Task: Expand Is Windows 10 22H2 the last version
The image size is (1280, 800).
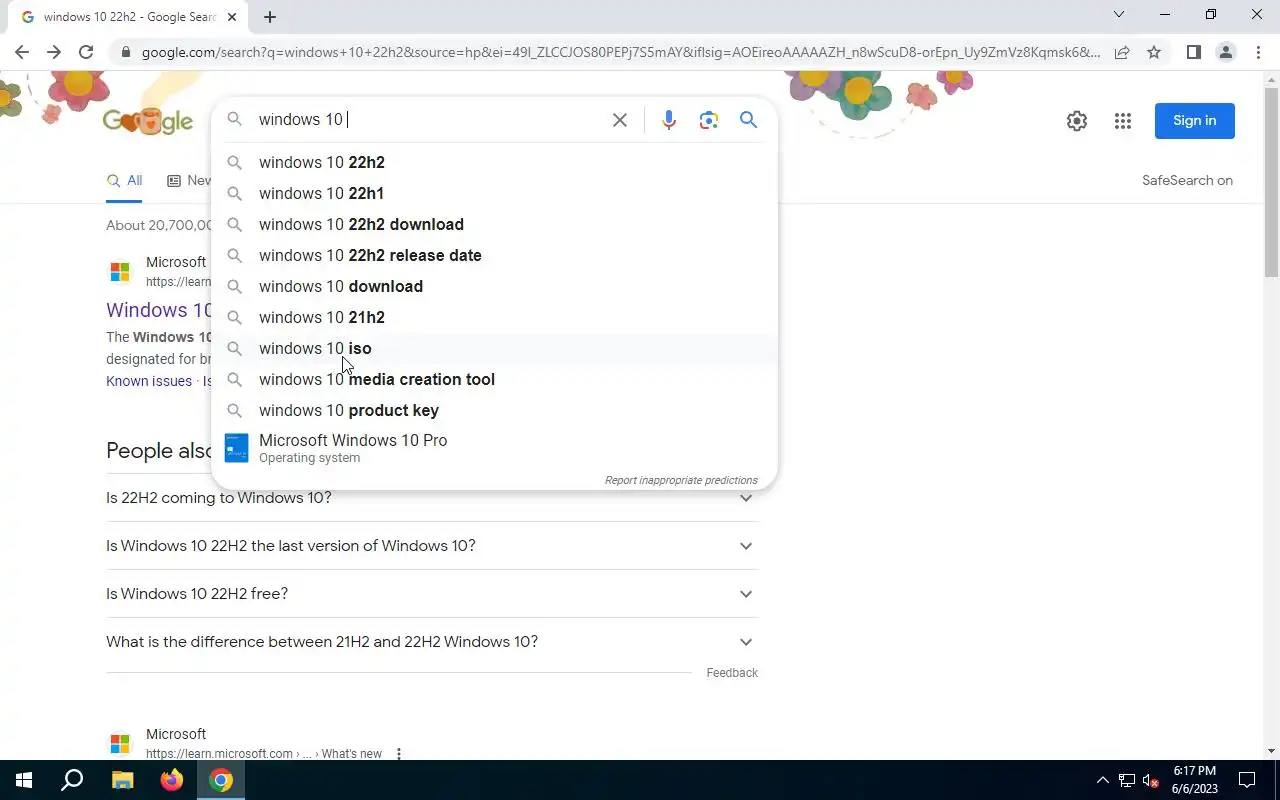Action: (432, 546)
